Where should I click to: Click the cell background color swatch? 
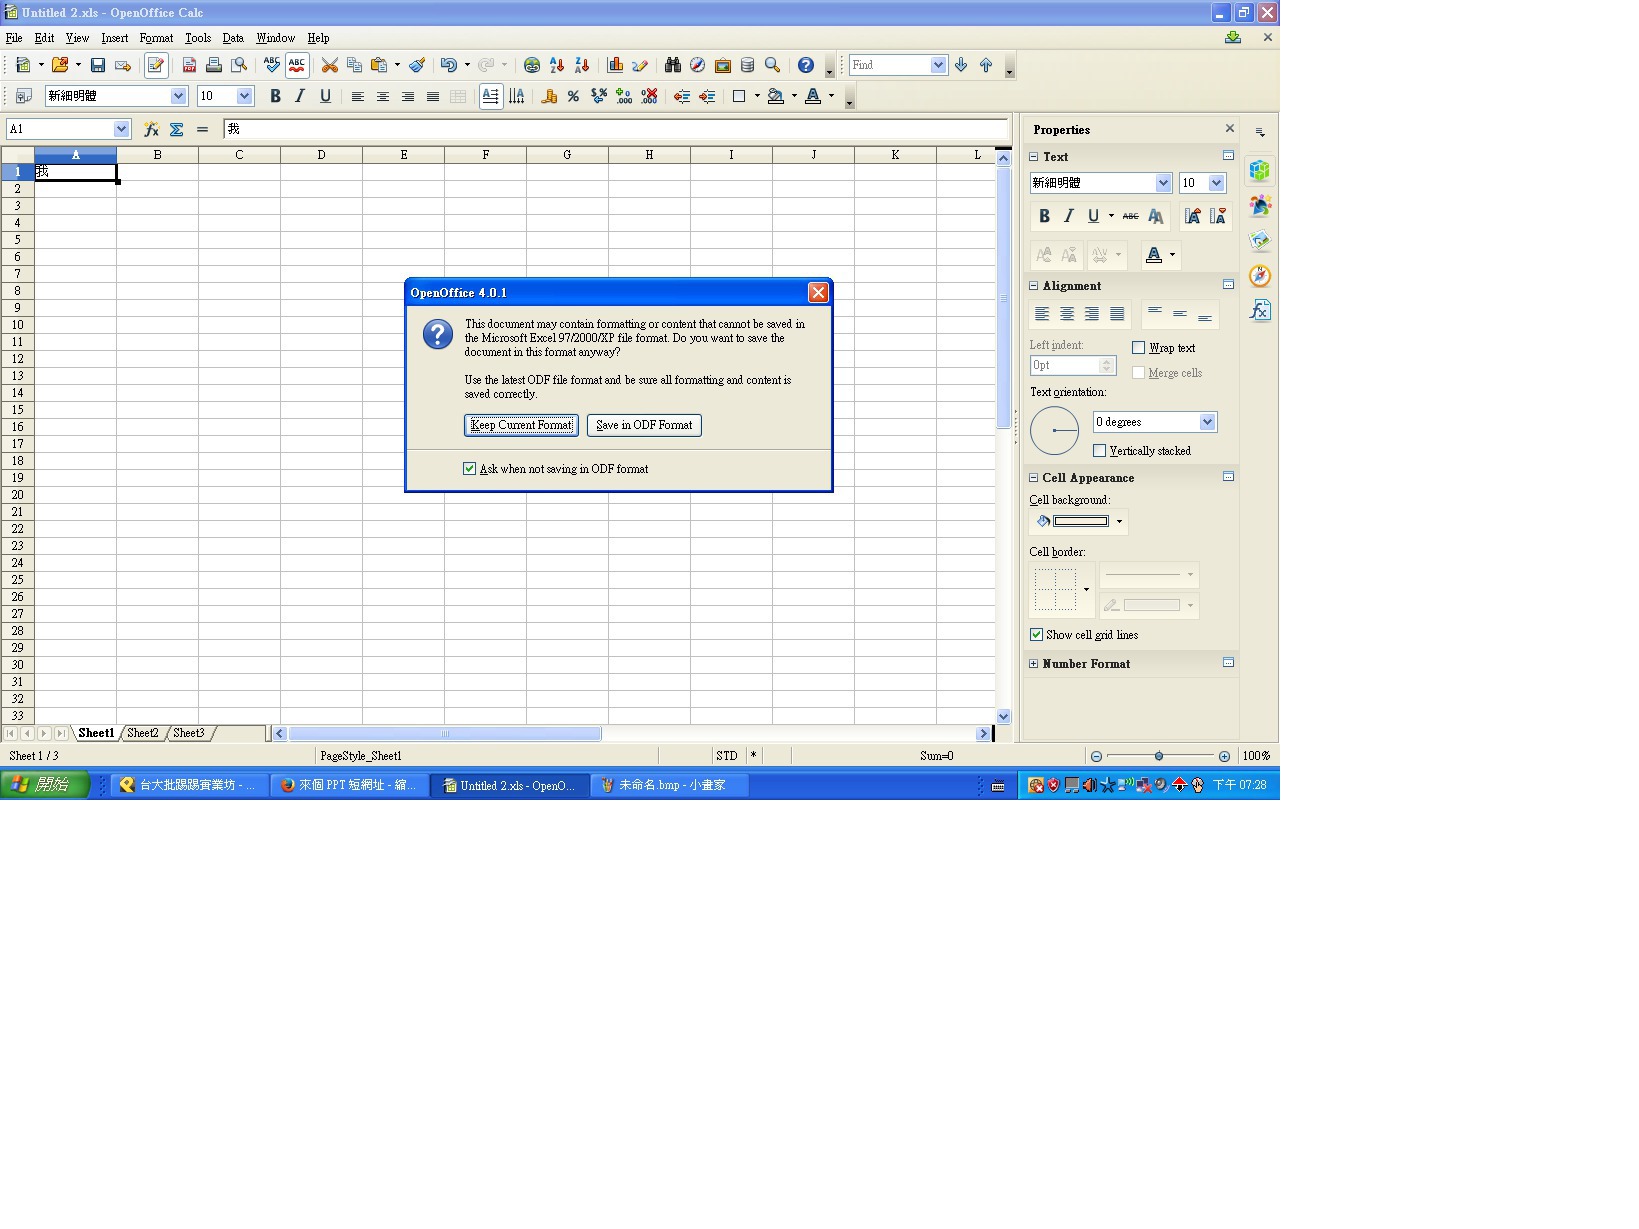(1081, 521)
